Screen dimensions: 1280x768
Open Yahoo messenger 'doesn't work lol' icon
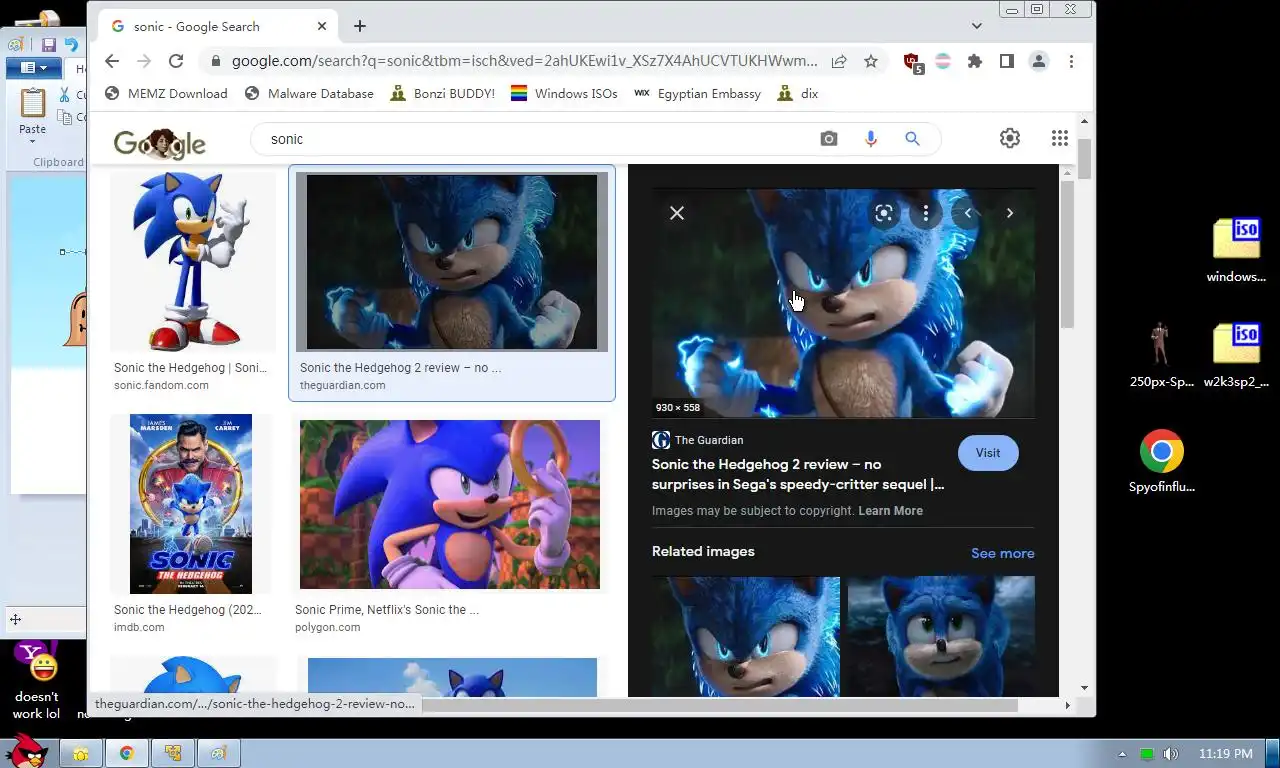coord(37,680)
